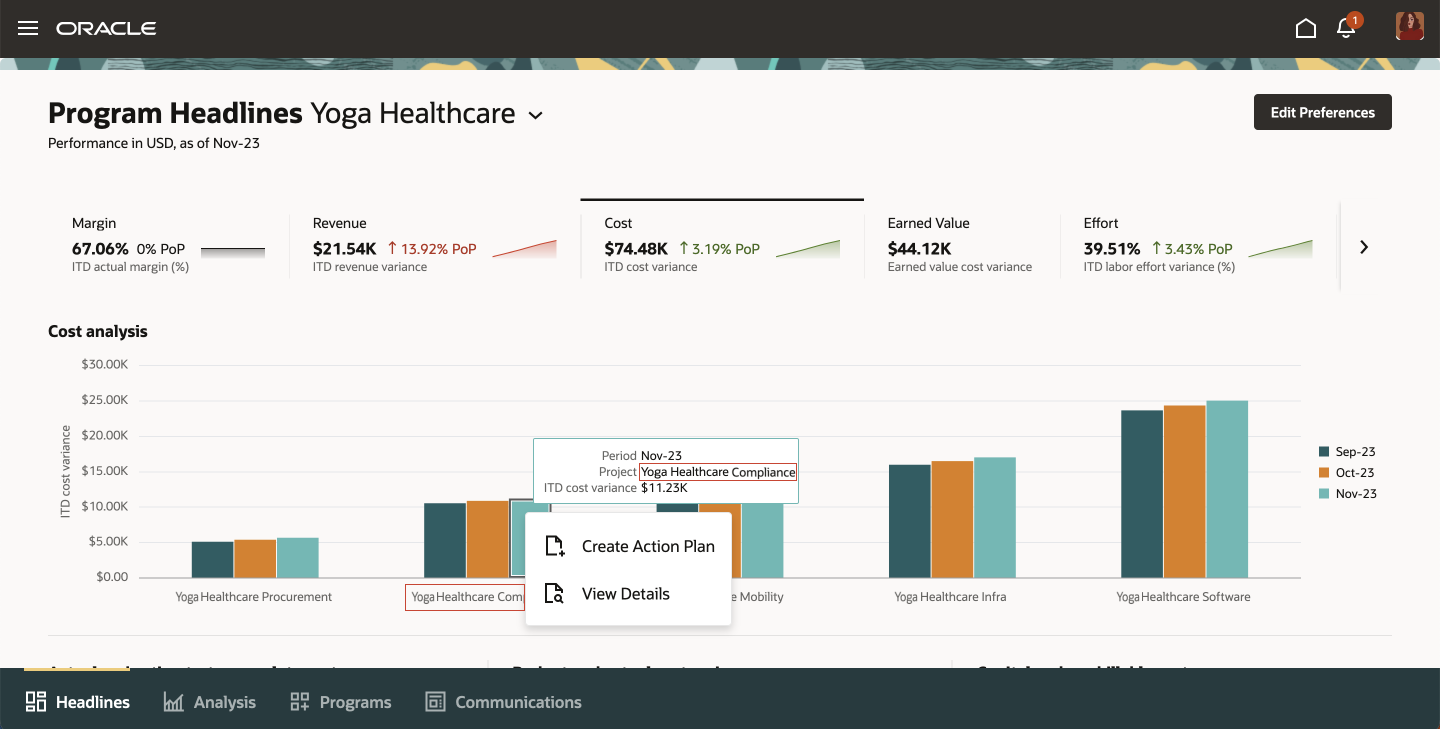Switch to the Analysis tab
This screenshot has height=729, width=1440.
point(209,702)
